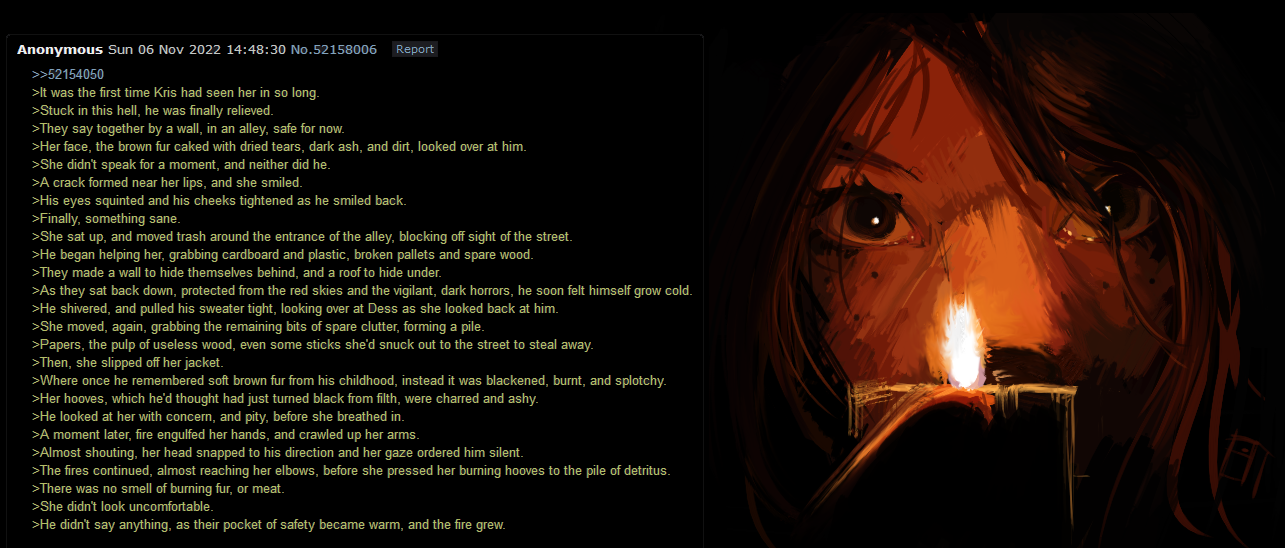
Task: Click the post timestamp Sun 06 Nov 2022
Action: (158, 49)
